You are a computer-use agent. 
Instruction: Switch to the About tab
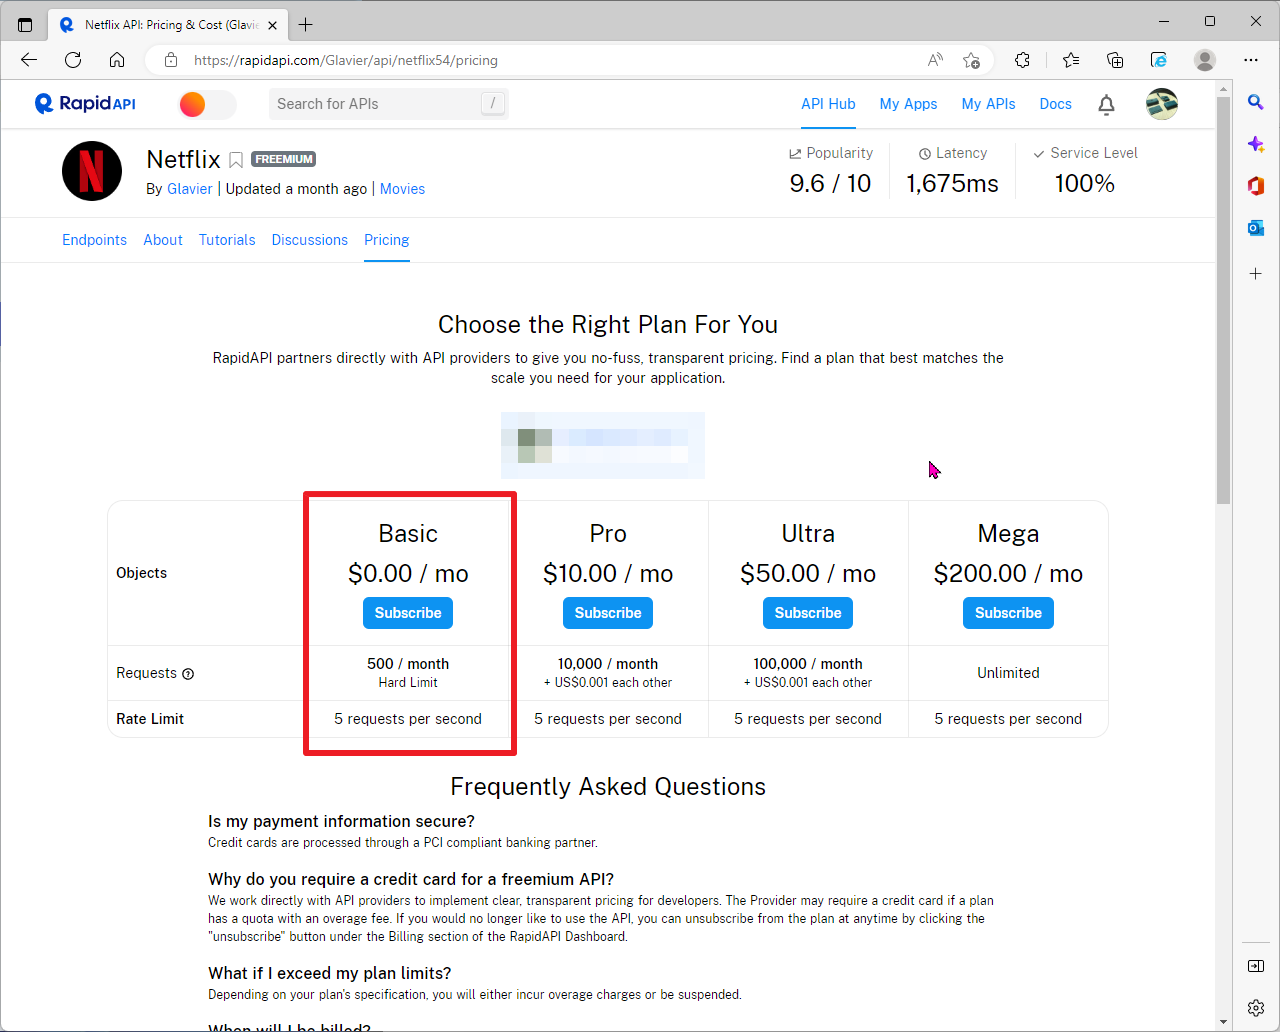(163, 240)
